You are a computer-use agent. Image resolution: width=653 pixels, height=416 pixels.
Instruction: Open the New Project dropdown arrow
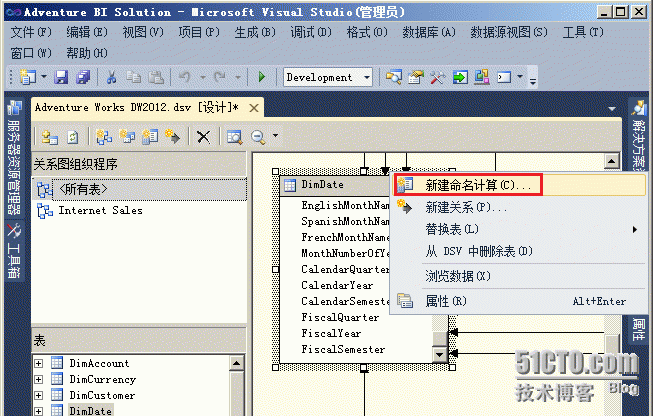[43, 77]
